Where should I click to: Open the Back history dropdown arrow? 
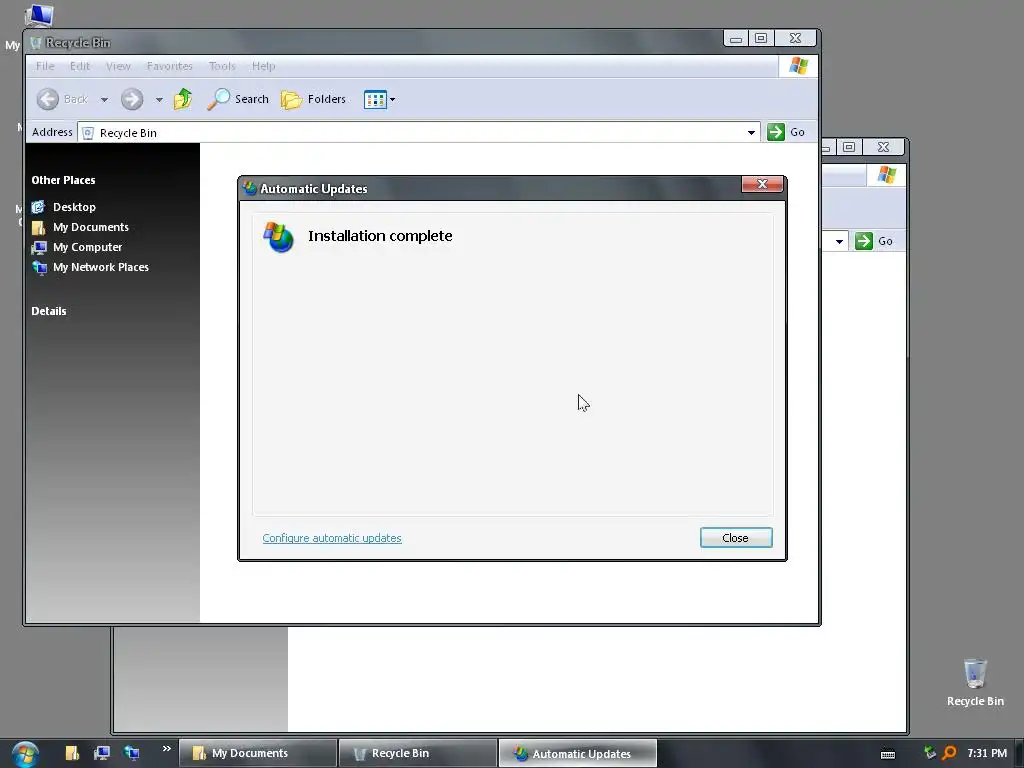click(104, 100)
